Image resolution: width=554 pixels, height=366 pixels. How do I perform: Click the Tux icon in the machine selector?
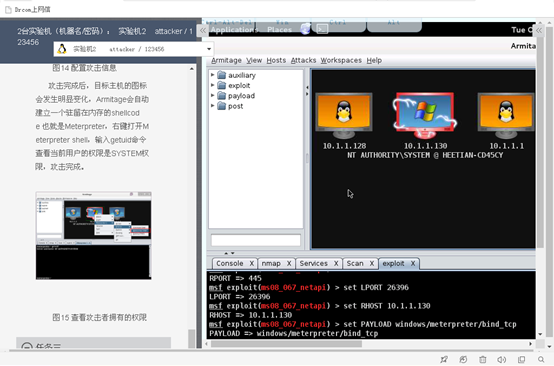pyautogui.click(x=62, y=49)
